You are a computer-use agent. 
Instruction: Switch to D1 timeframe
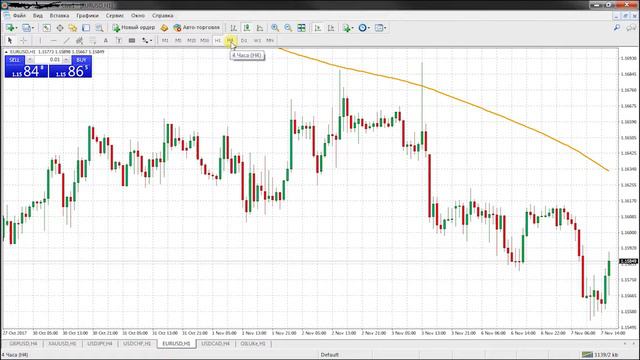(244, 40)
